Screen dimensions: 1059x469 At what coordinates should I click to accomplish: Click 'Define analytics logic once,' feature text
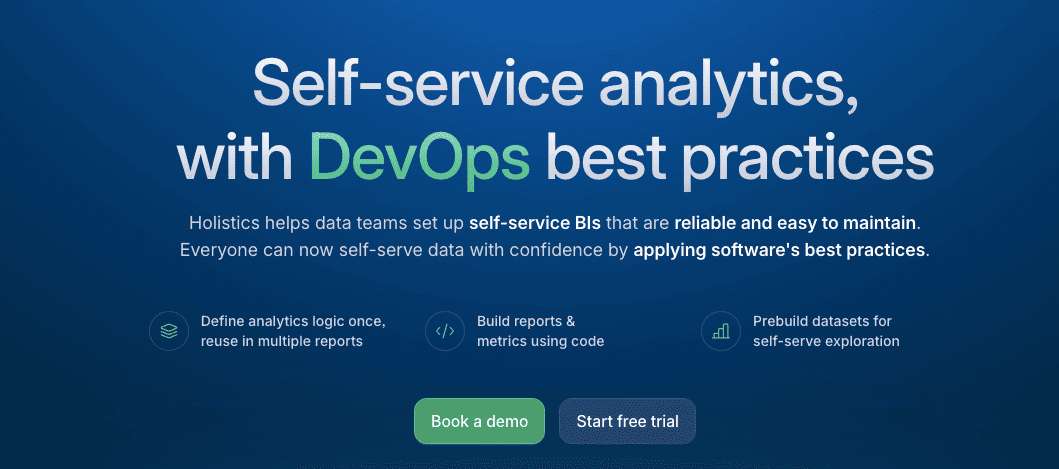[293, 321]
